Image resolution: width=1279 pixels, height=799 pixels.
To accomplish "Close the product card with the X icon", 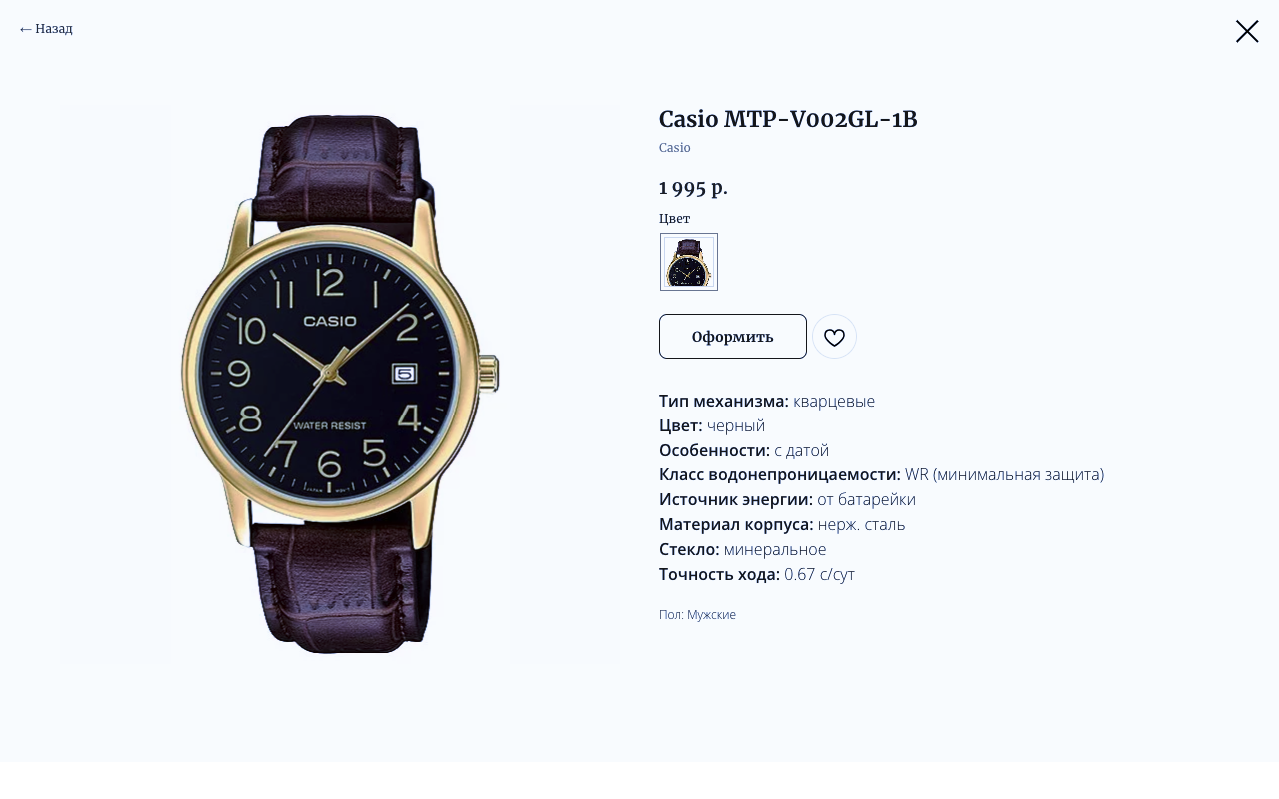I will click(x=1247, y=32).
